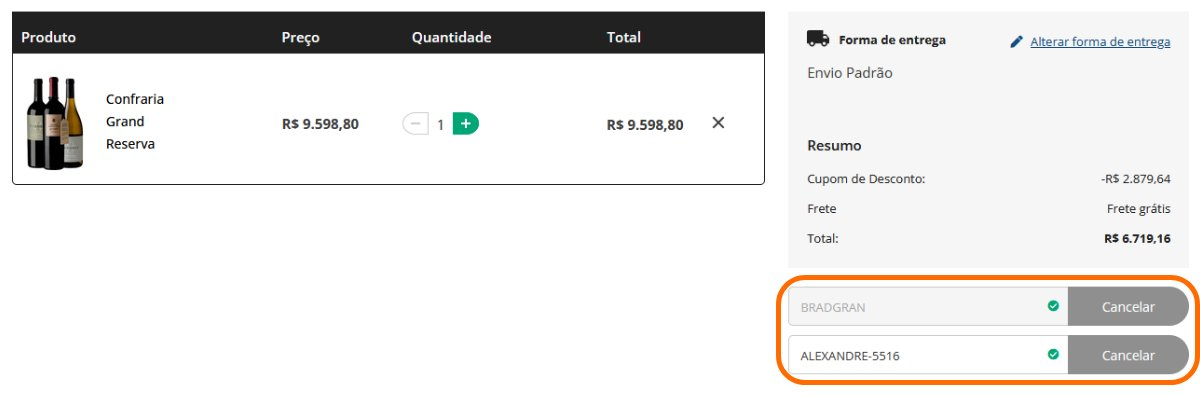Viewport: 1200px width, 396px height.
Task: Click the pencil edit icon
Action: (x=1017, y=42)
